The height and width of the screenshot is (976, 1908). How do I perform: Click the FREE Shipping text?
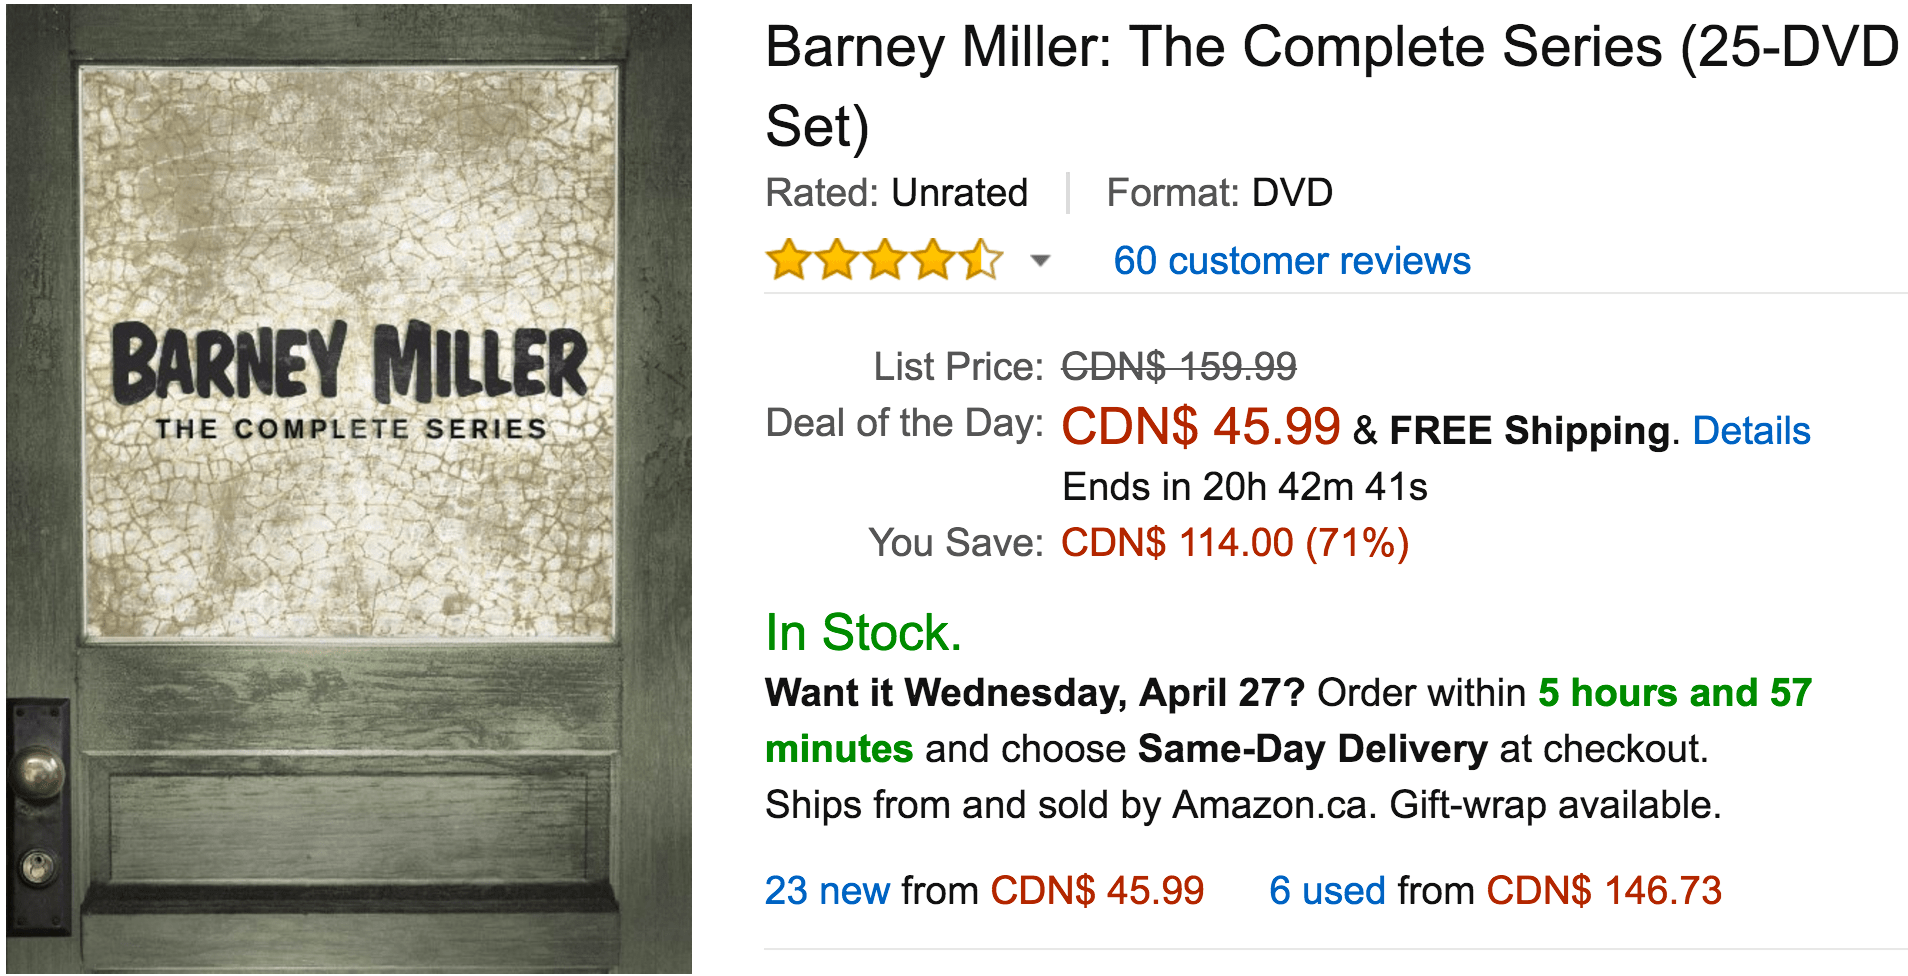click(x=1529, y=431)
